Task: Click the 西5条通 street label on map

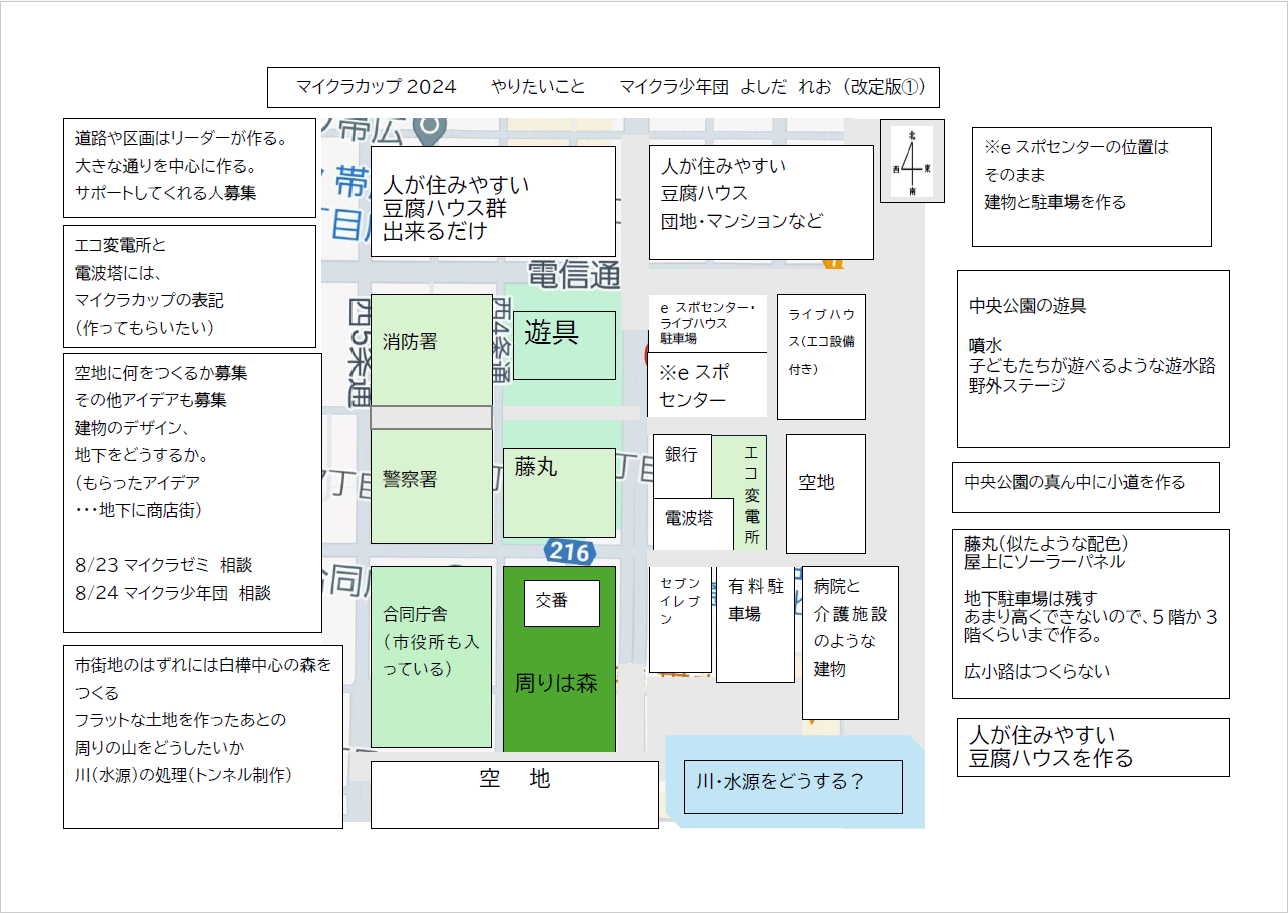Action: click(x=360, y=352)
